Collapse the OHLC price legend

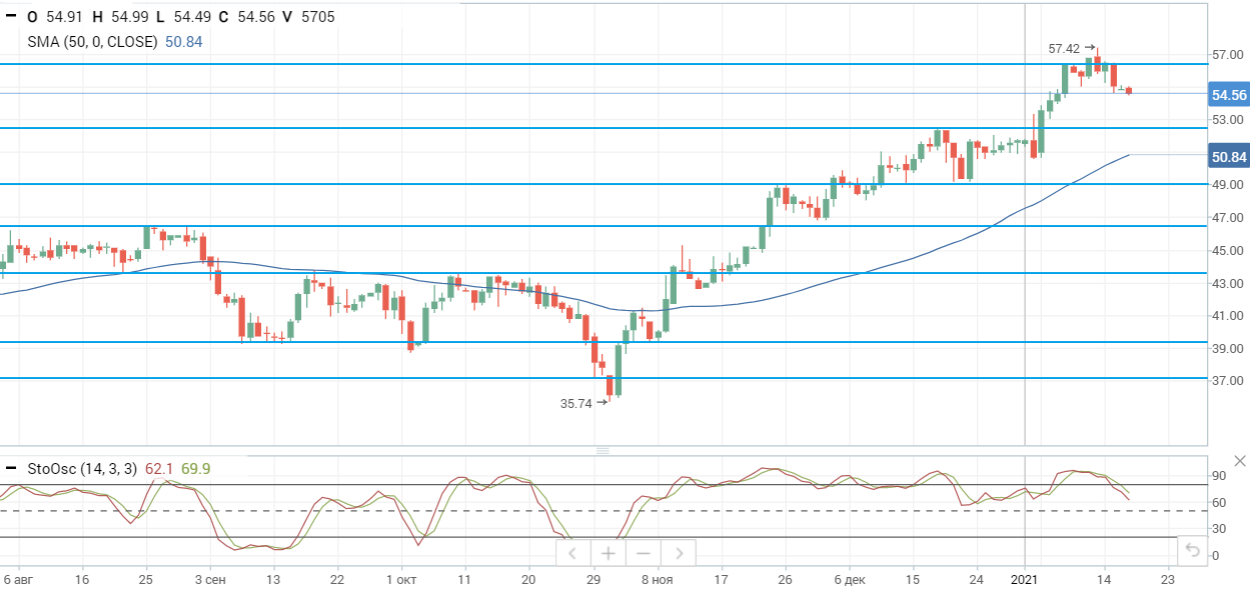pos(11,17)
